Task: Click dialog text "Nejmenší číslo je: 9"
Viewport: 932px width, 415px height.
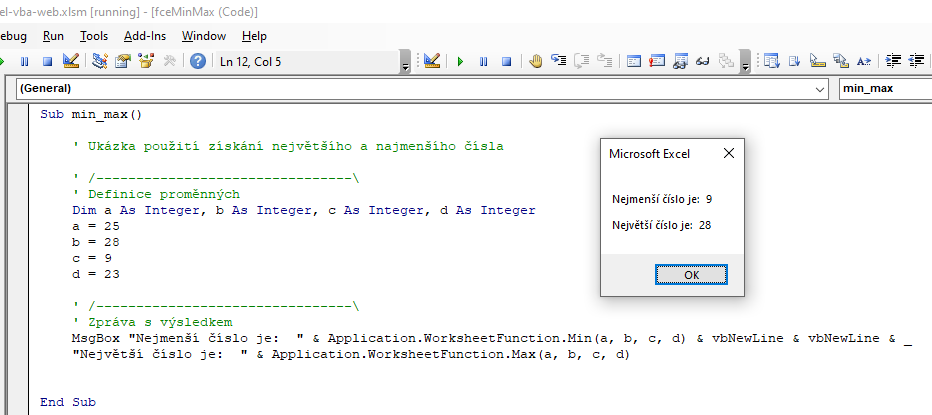Action: pyautogui.click(x=662, y=199)
